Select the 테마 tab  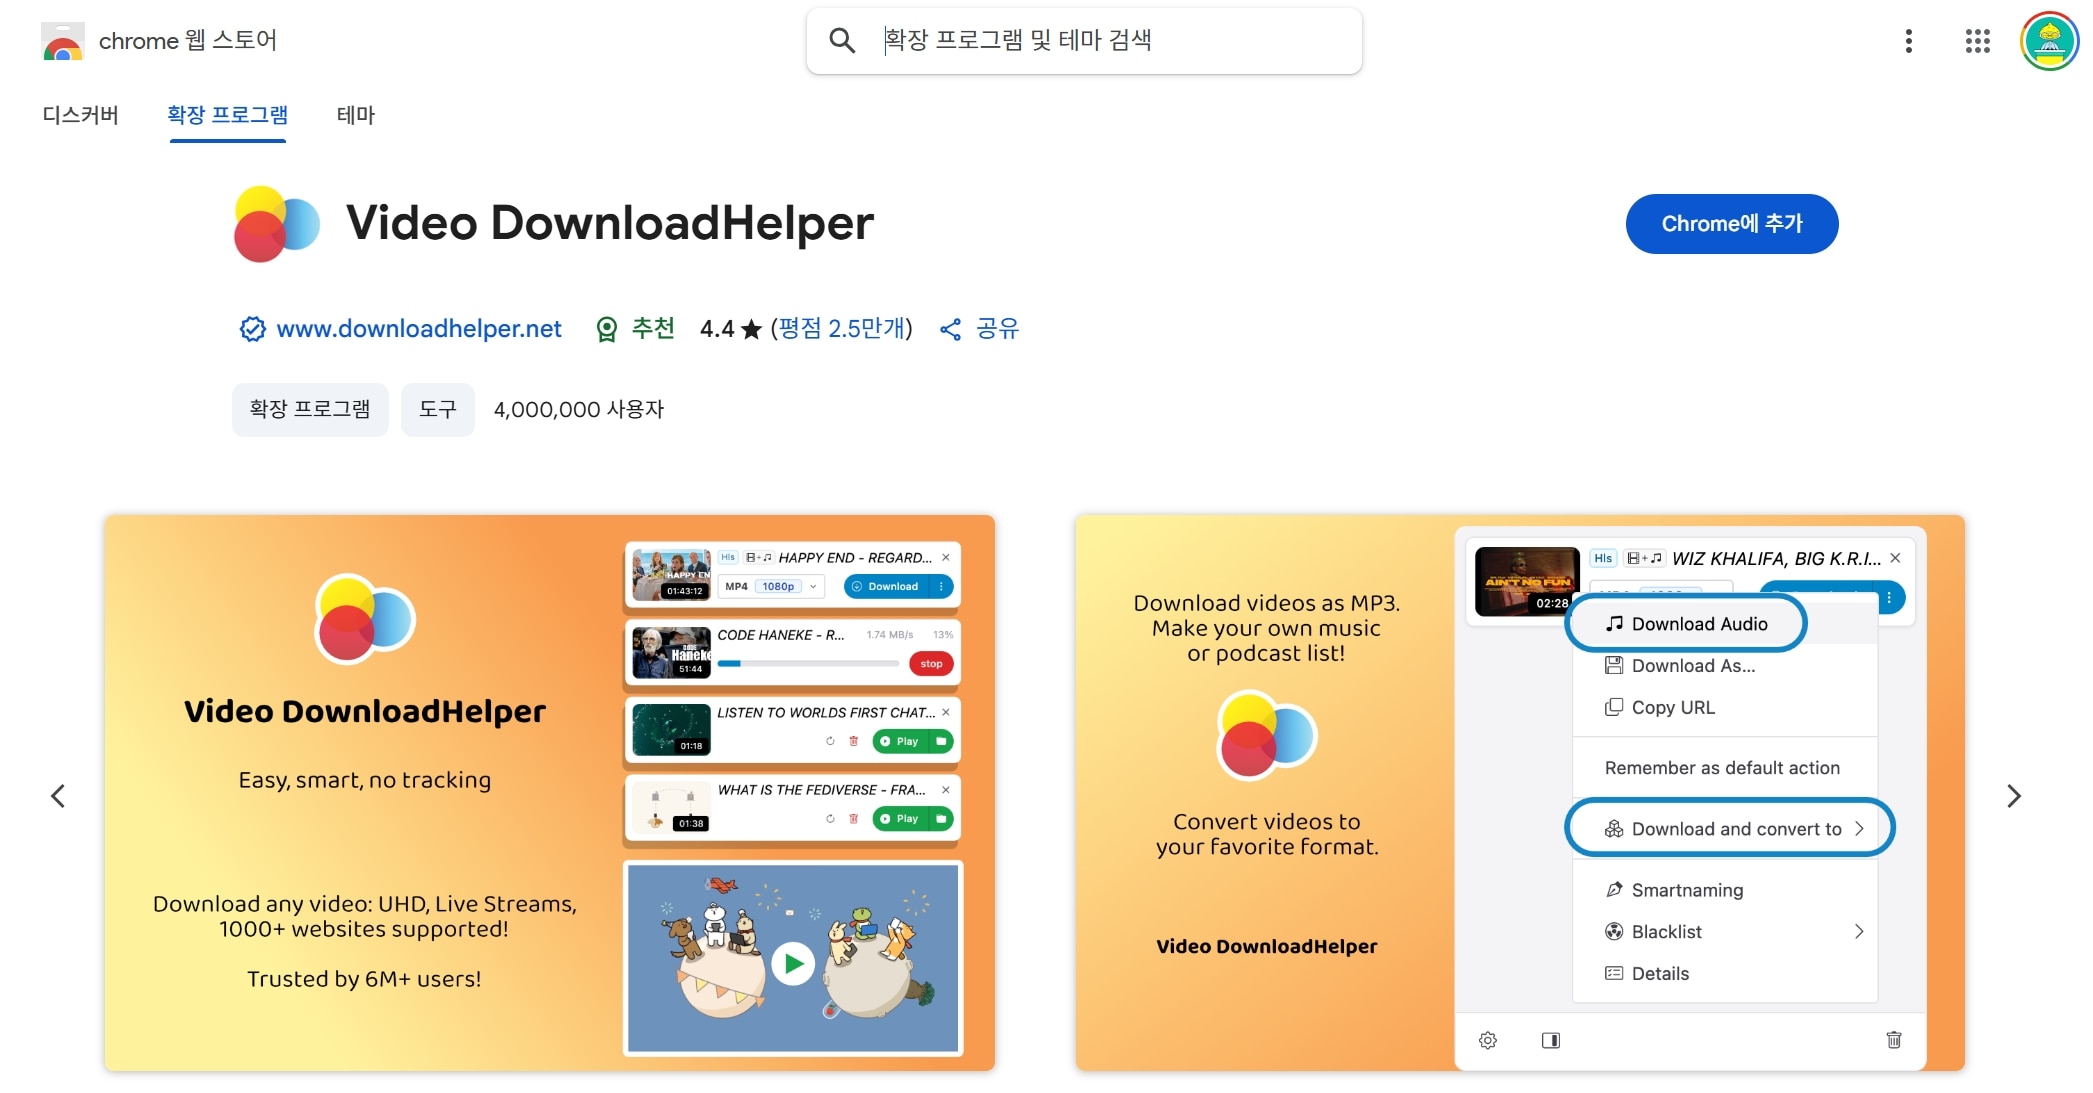356,115
